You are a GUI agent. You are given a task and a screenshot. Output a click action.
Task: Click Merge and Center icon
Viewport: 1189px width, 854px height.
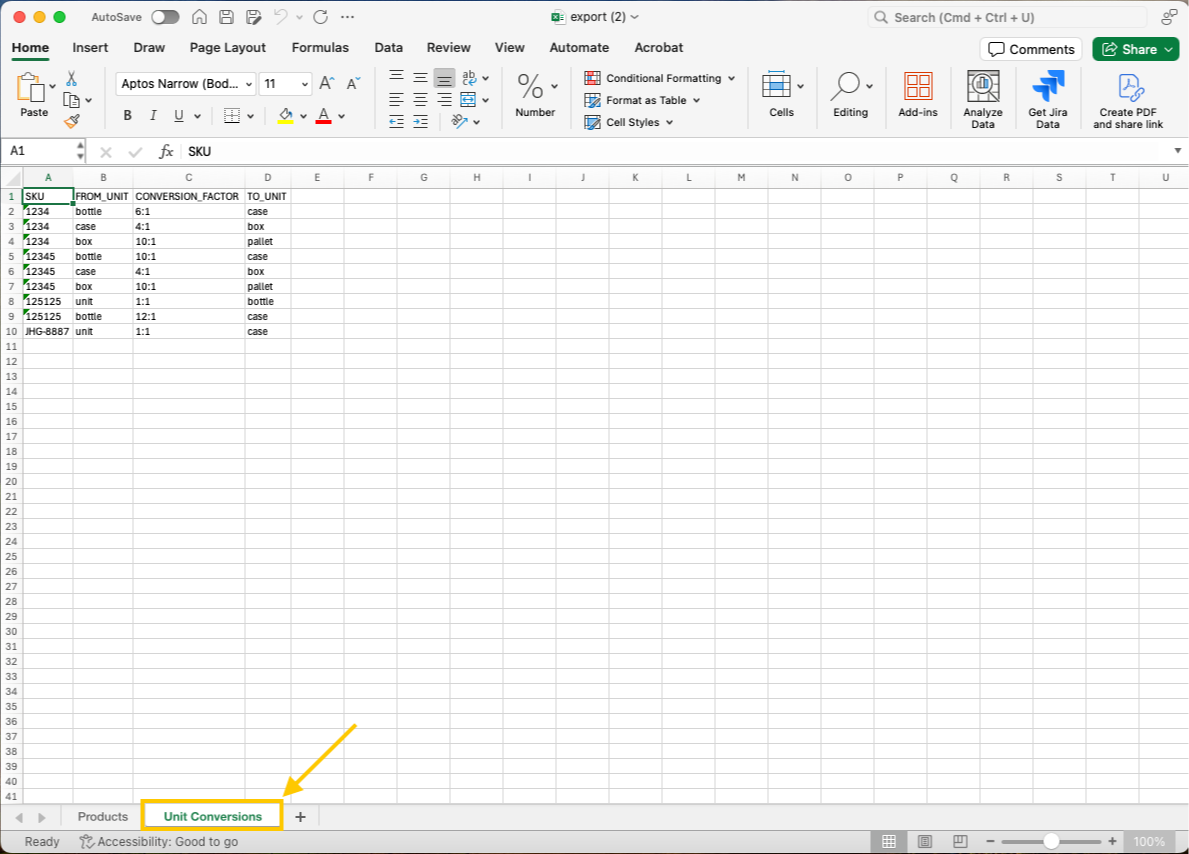pos(468,99)
